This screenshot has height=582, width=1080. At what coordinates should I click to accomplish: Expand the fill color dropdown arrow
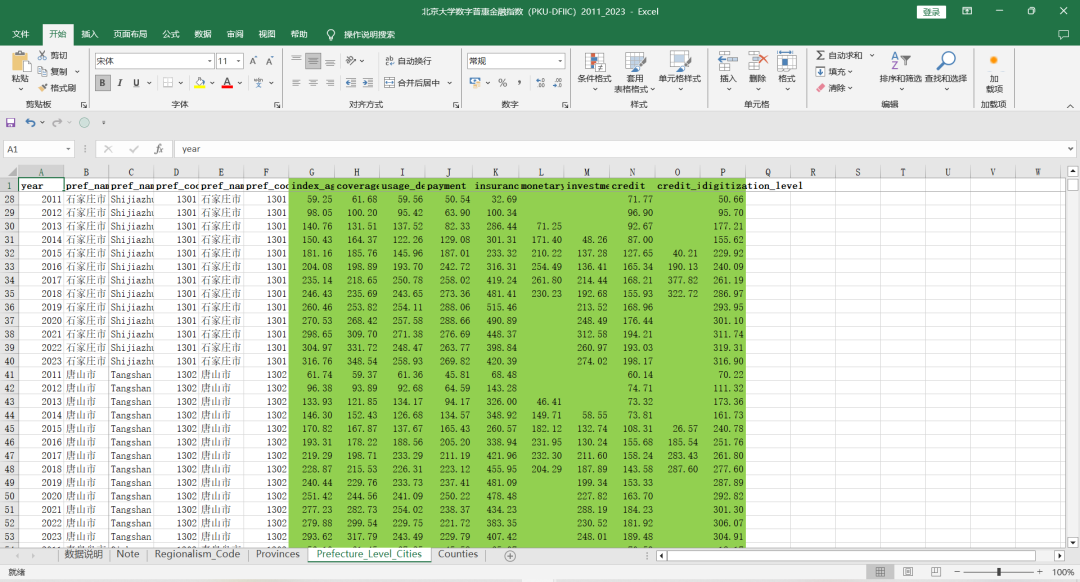click(x=212, y=83)
